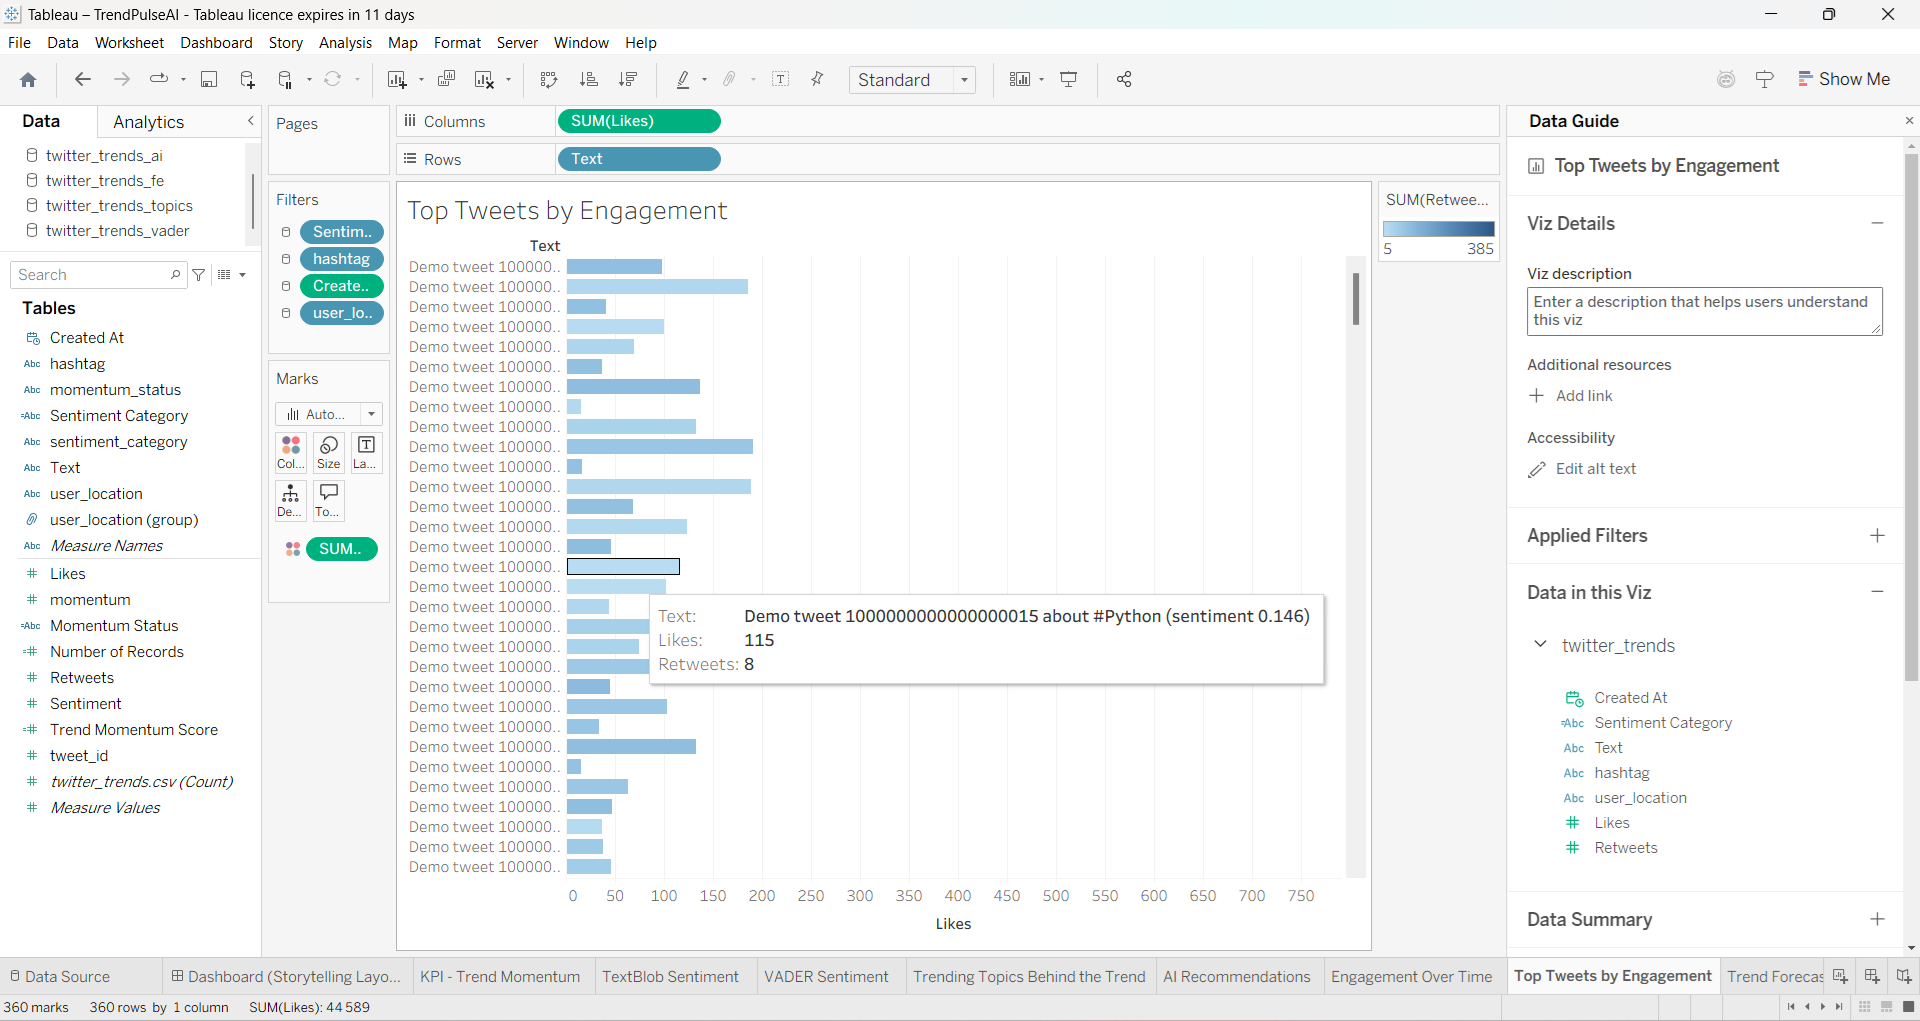Viewport: 1920px width, 1021px height.
Task: Click the Share workbook icon
Action: click(x=1124, y=80)
